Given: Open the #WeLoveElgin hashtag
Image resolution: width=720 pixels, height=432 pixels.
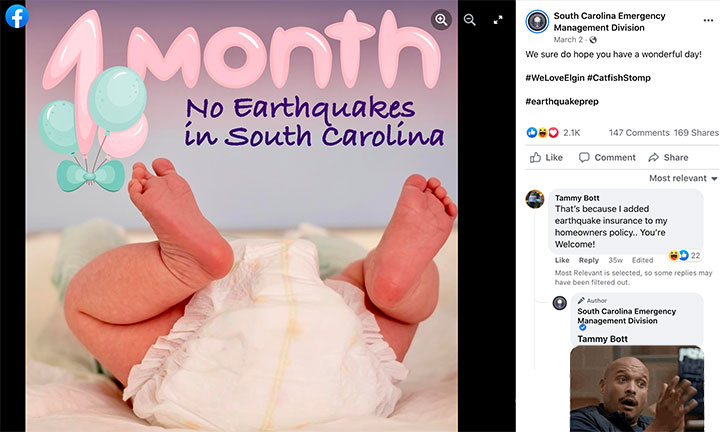Looking at the screenshot, I should pyautogui.click(x=553, y=77).
